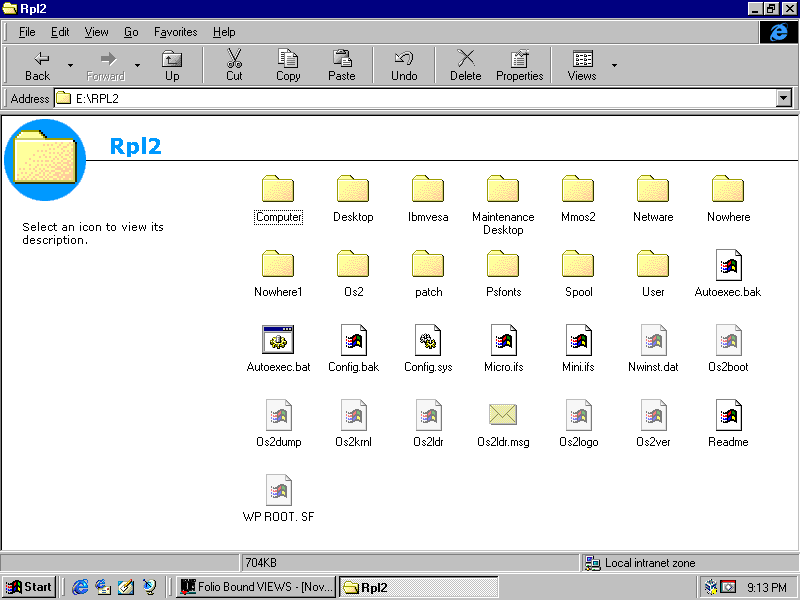Switch to Folio Bound VIEWS taskbar button
800x600 pixels.
point(257,587)
